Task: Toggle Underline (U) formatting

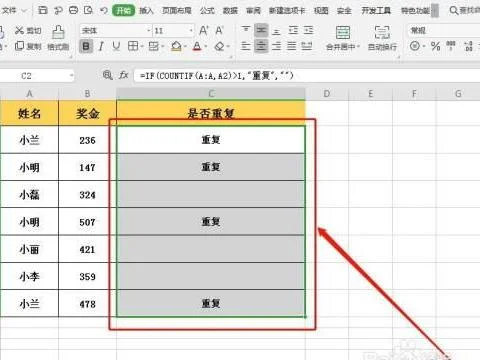Action: point(116,46)
